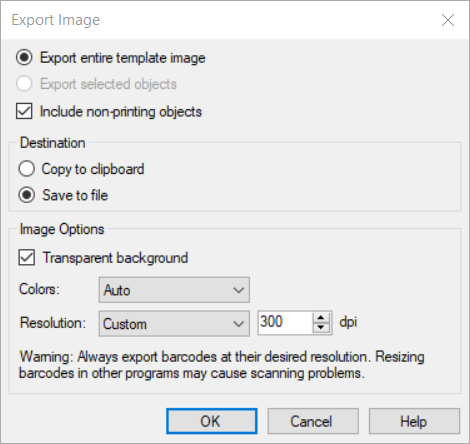Uncheck Include non-printing objects checkbox

(x=24, y=111)
